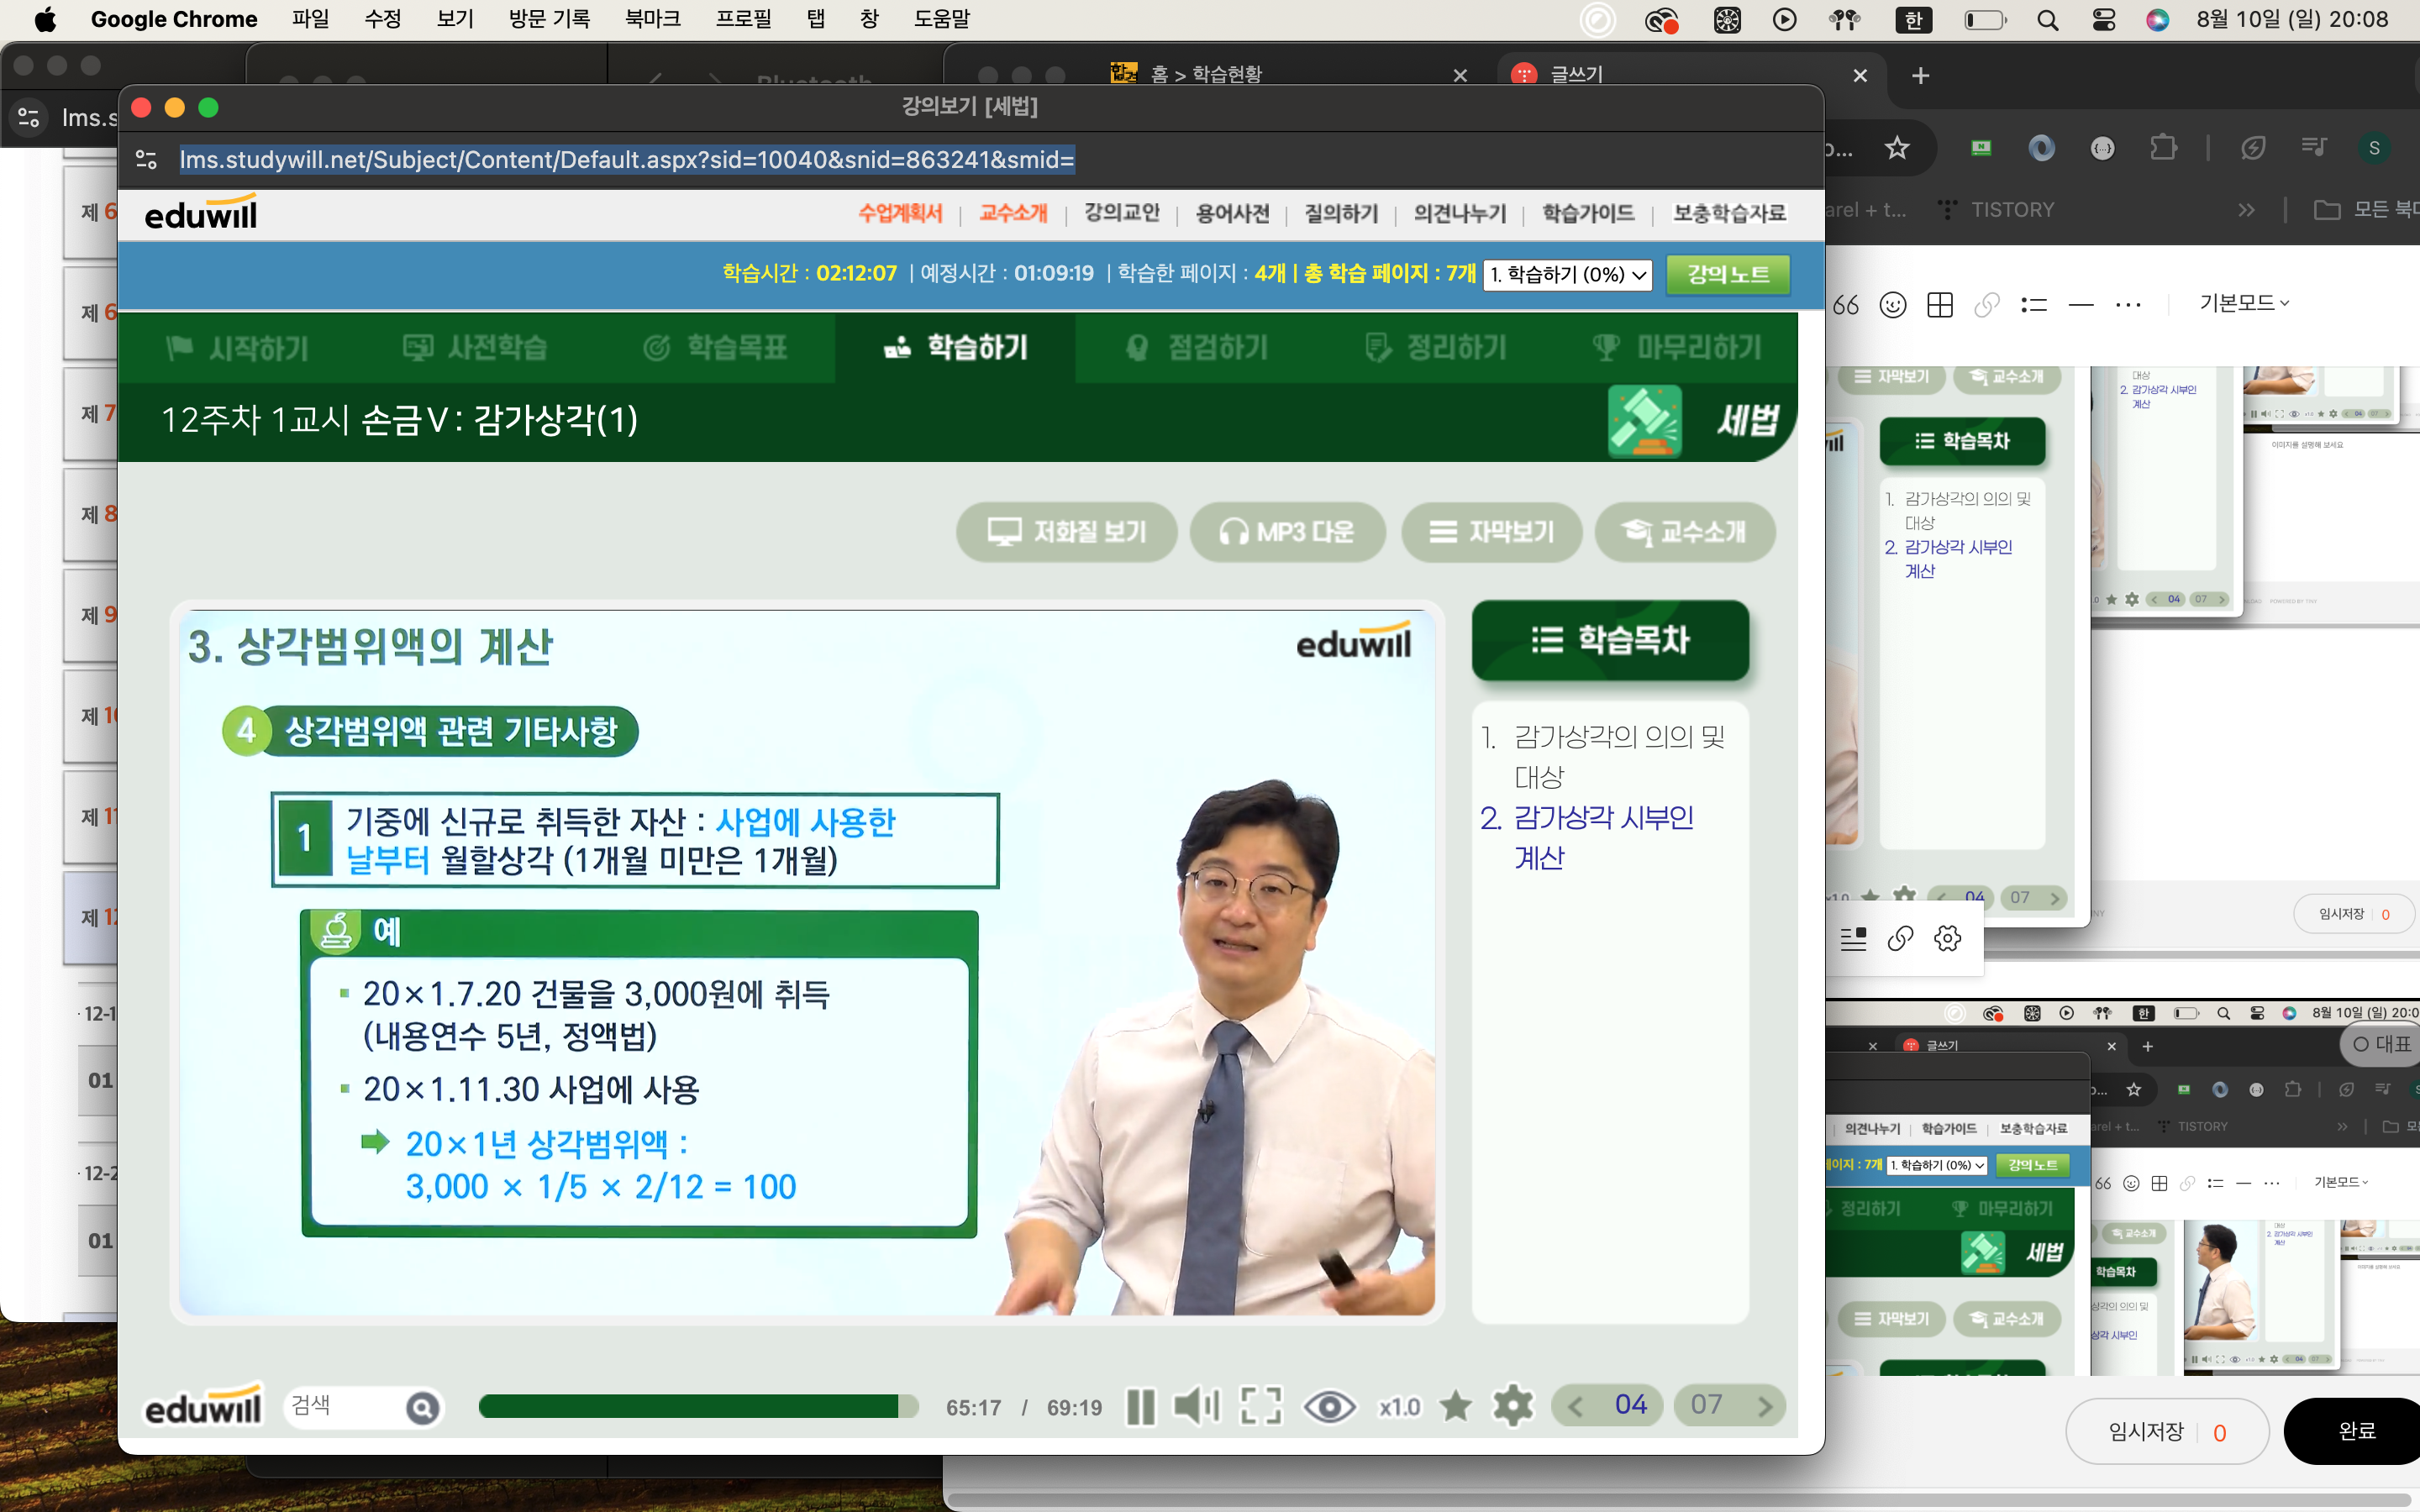
Task: Open 보충학습자료 in top navigation
Action: pos(1729,213)
